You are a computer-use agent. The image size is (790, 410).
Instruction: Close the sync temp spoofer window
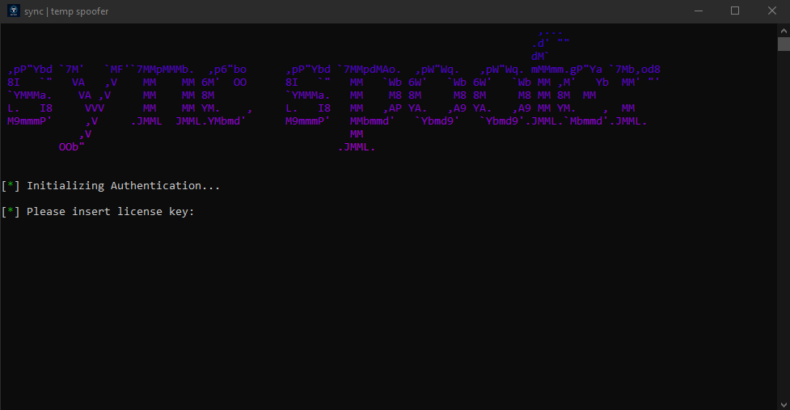(771, 11)
